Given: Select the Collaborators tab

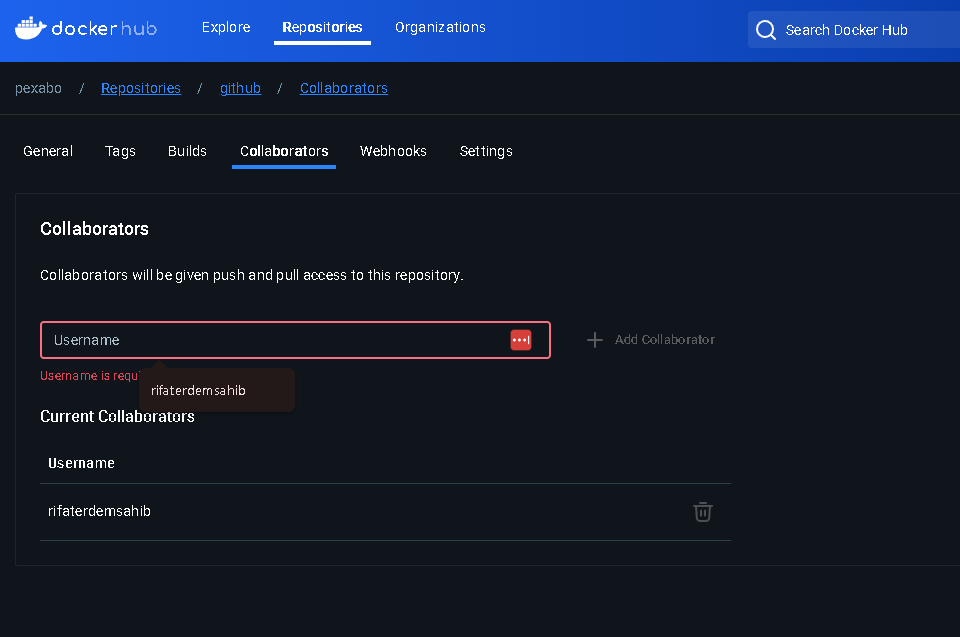Looking at the screenshot, I should click(284, 151).
